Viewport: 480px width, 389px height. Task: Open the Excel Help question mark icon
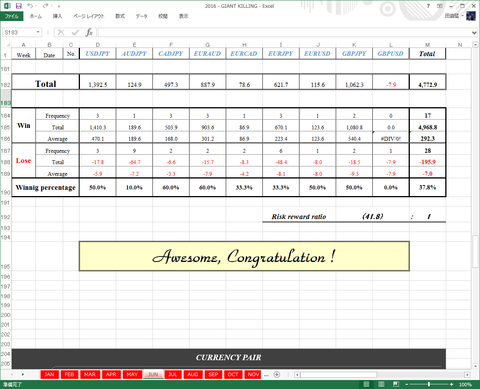[428, 6]
